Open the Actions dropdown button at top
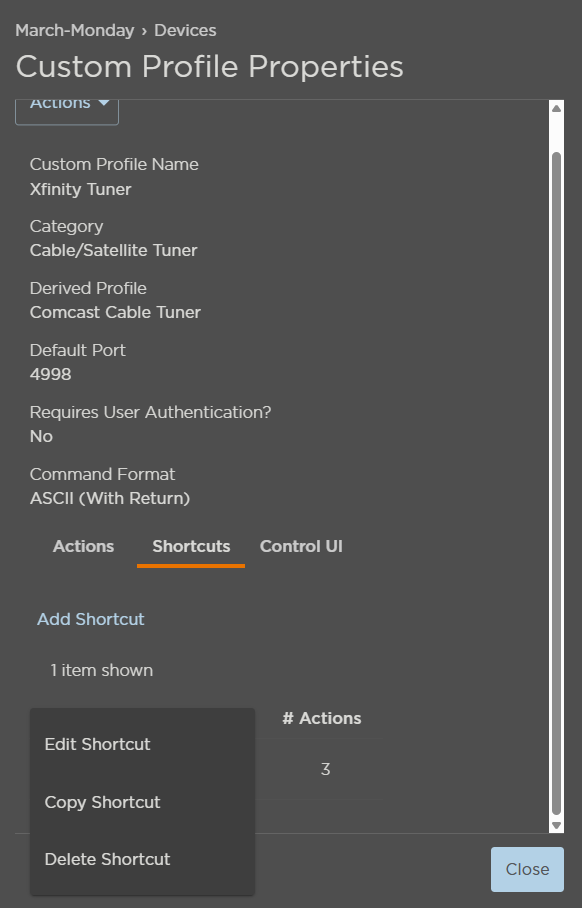The height and width of the screenshot is (908, 582). (x=67, y=111)
